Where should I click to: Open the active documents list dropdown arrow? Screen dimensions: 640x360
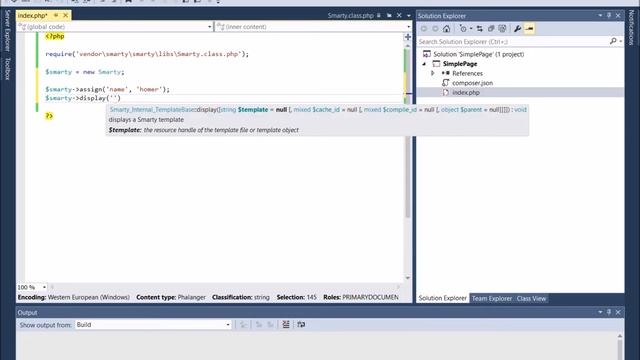coord(409,16)
